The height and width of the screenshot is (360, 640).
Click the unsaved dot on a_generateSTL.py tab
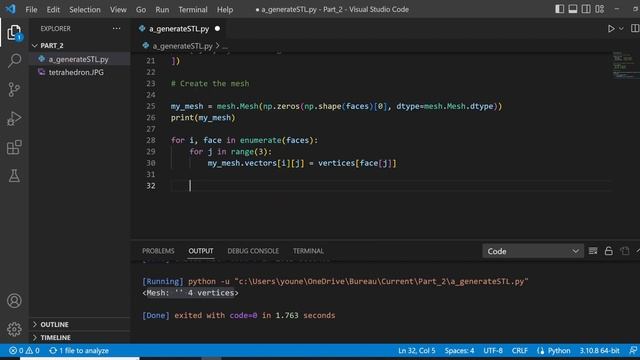coord(217,29)
